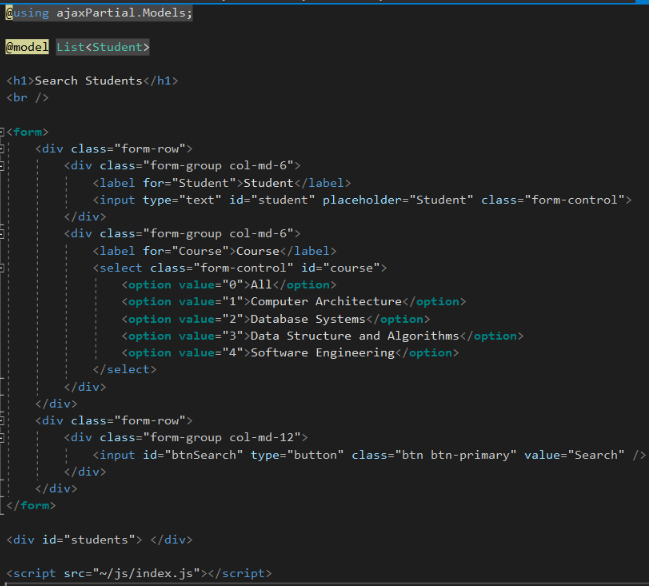Click the closing '</form>' tag
The width and height of the screenshot is (649, 586).
[31, 505]
